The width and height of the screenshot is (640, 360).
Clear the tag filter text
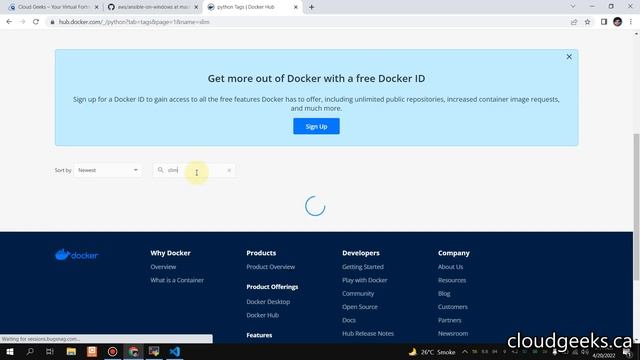pyautogui.click(x=229, y=170)
